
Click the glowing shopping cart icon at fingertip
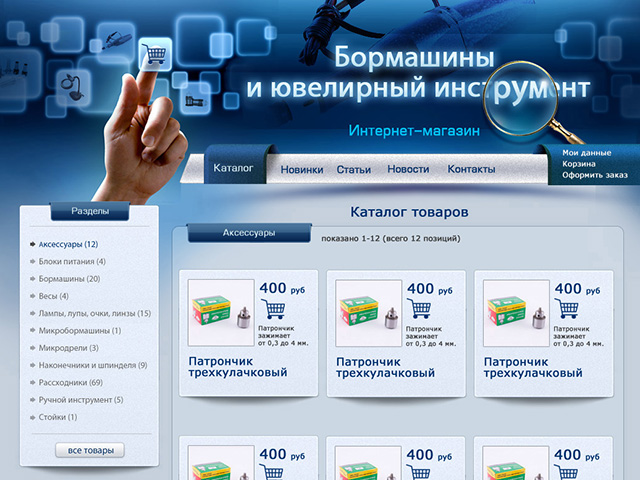[155, 54]
